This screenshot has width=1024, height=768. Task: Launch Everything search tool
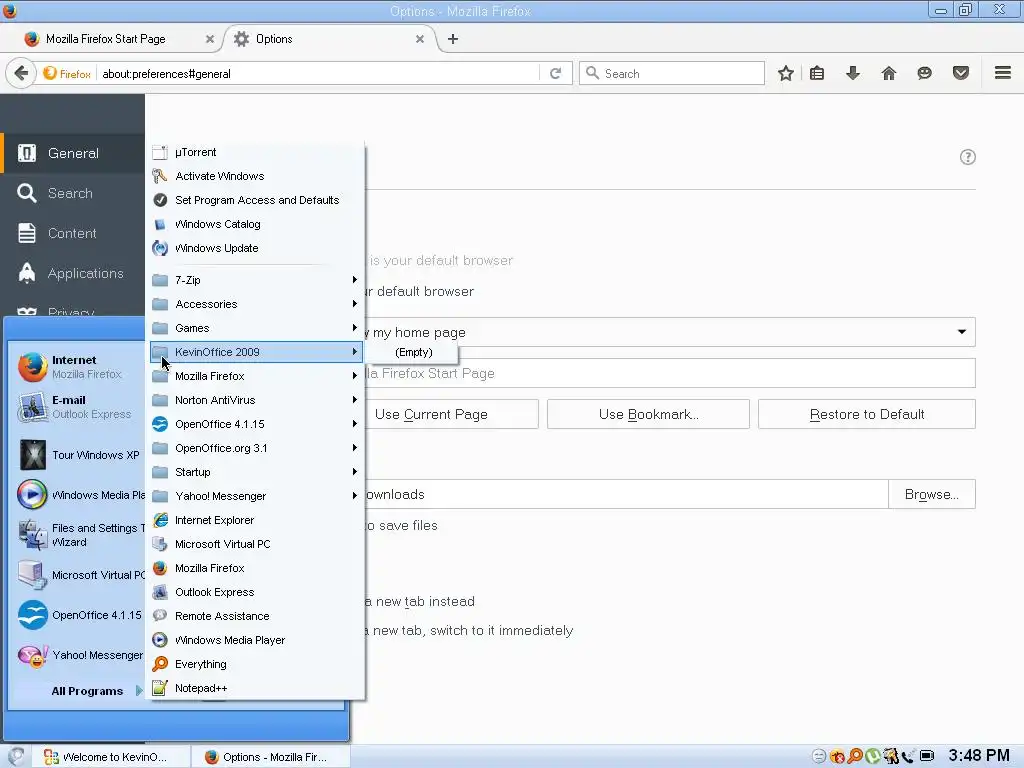tap(256, 664)
